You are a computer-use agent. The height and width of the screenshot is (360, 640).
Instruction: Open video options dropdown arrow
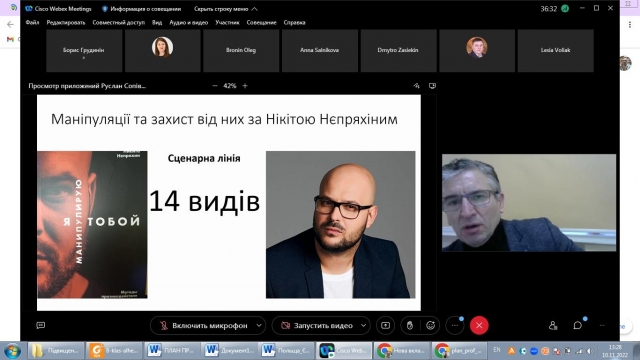point(363,325)
